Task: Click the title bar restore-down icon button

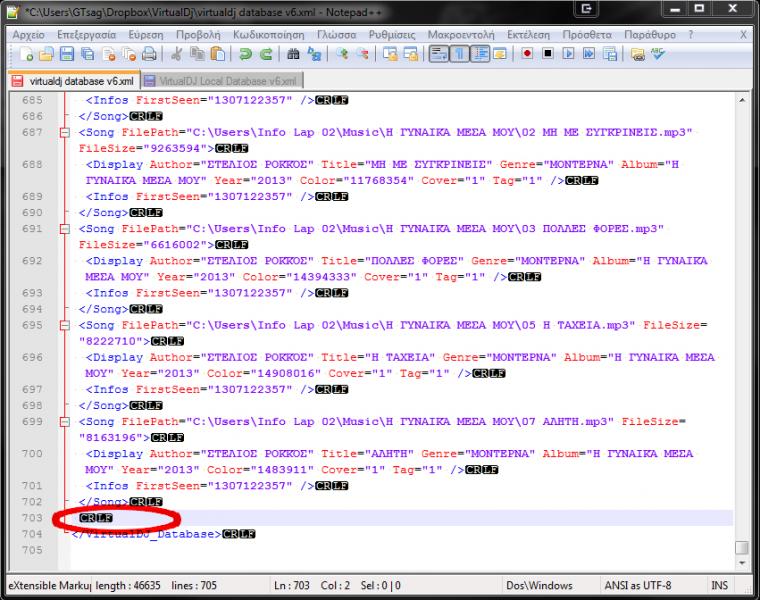Action: 699,9
